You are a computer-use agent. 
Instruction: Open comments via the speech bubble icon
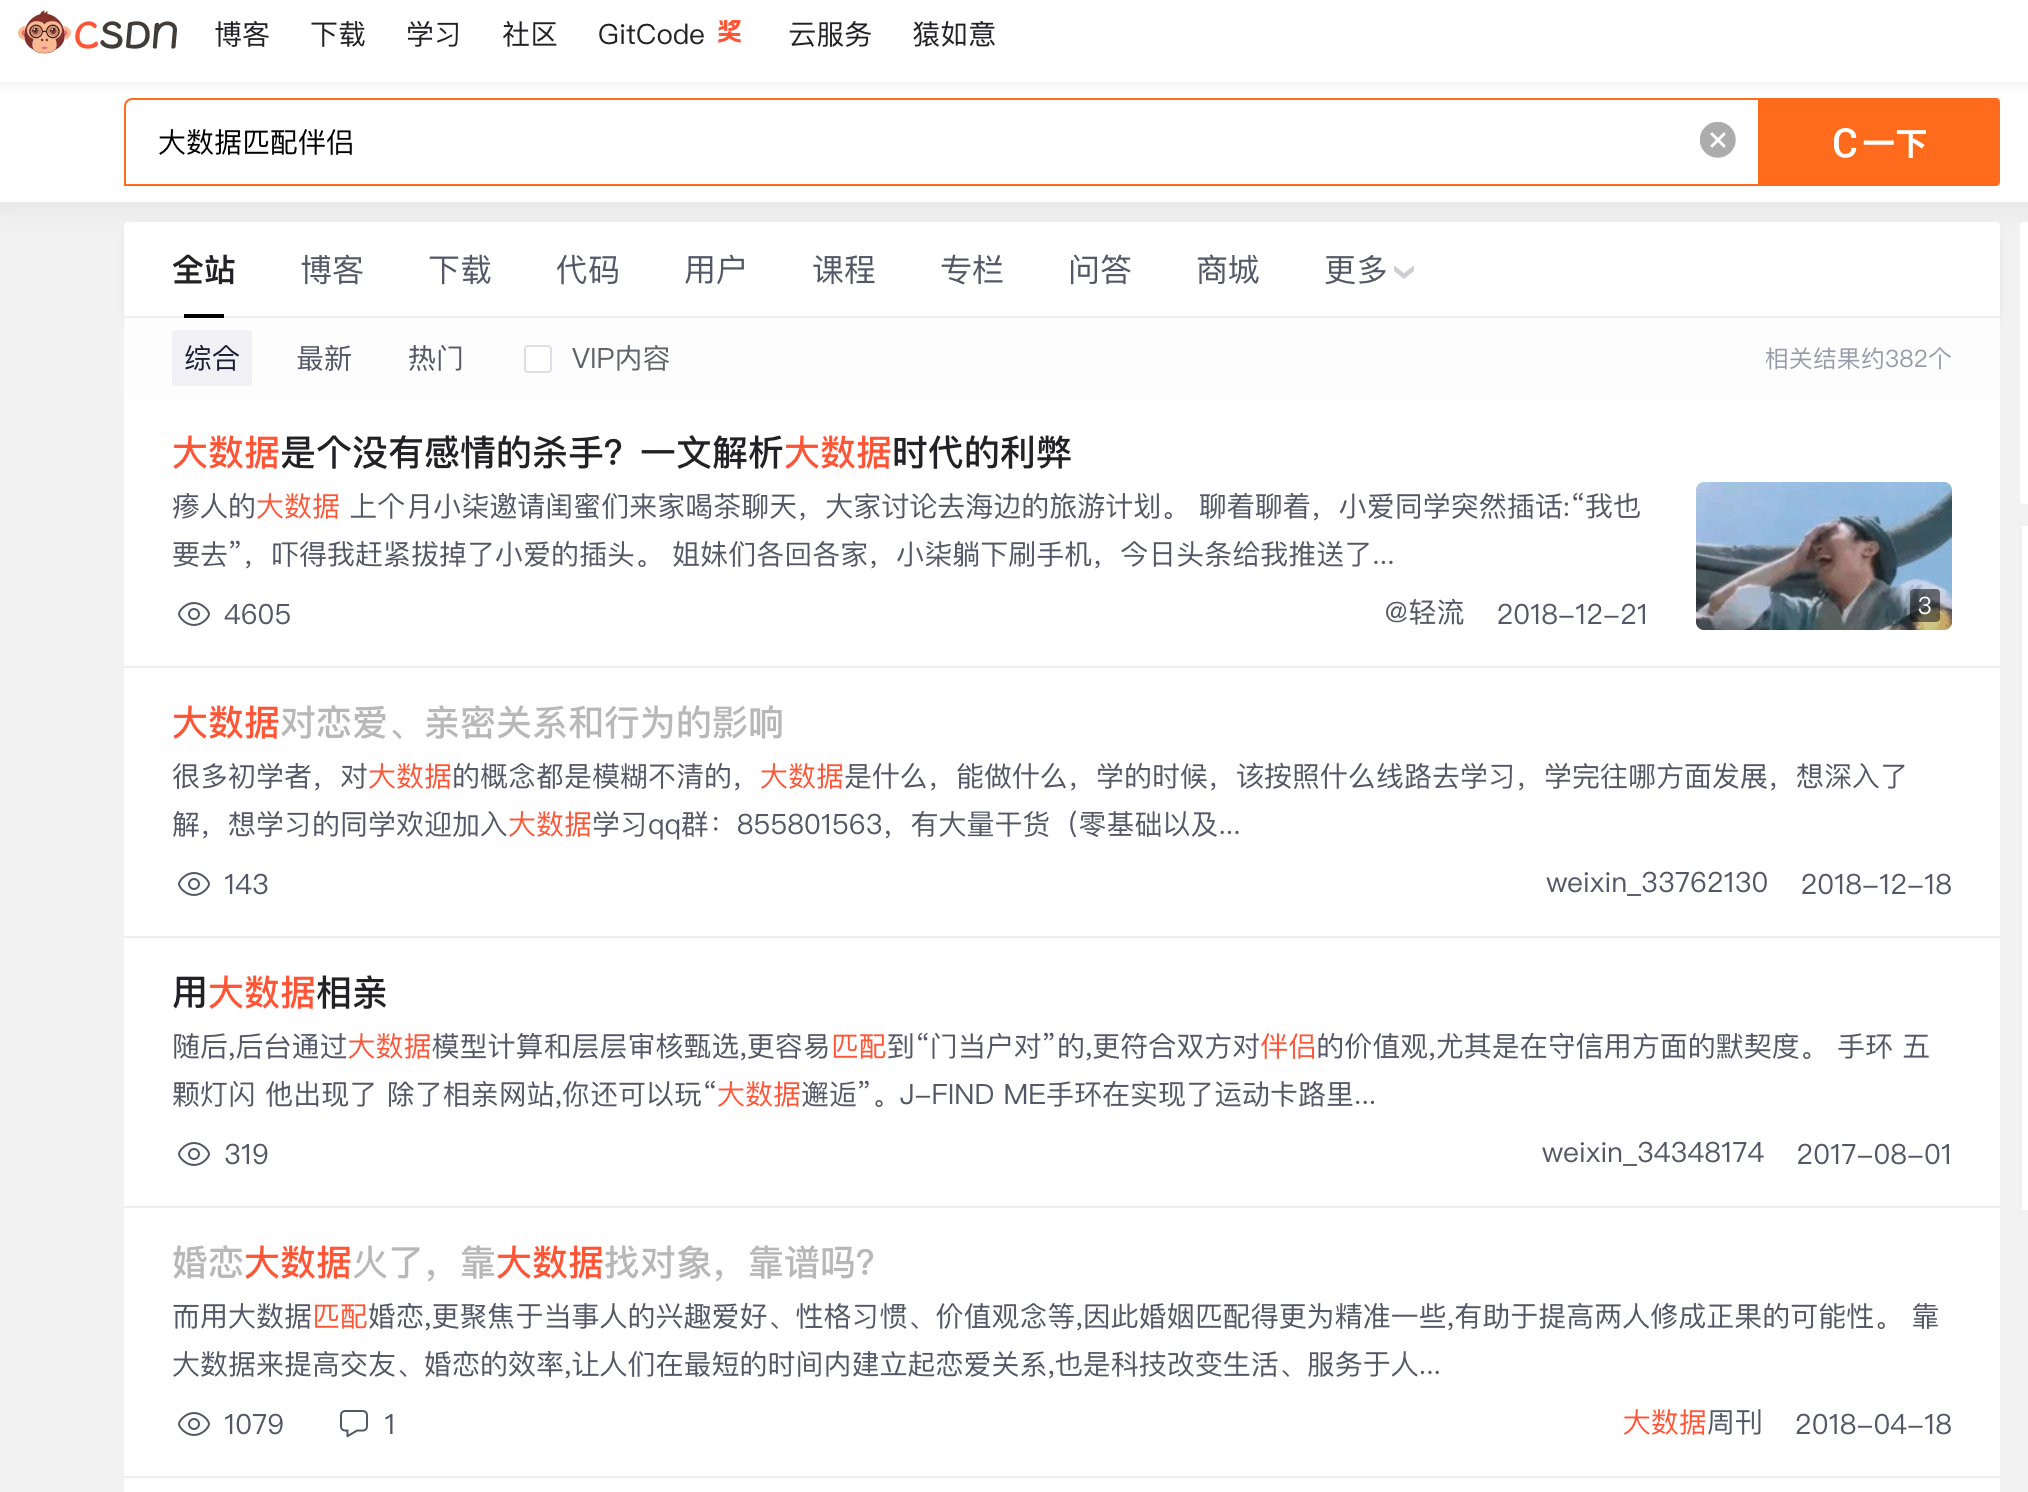click(354, 1423)
